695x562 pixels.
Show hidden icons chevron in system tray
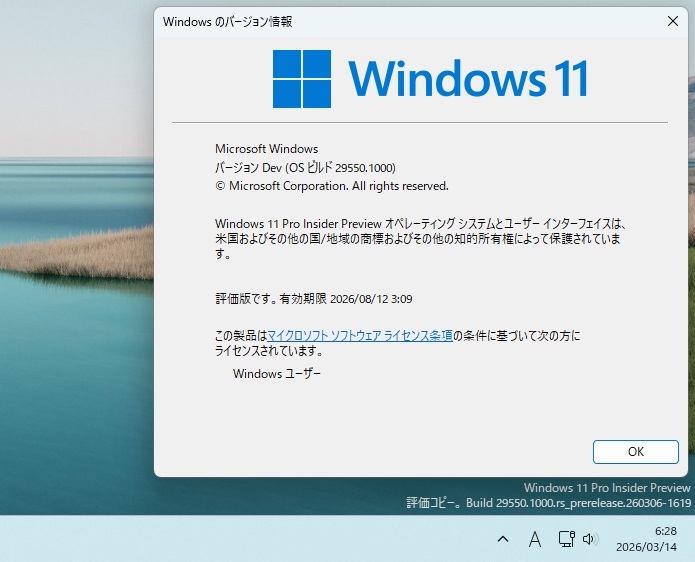503,539
